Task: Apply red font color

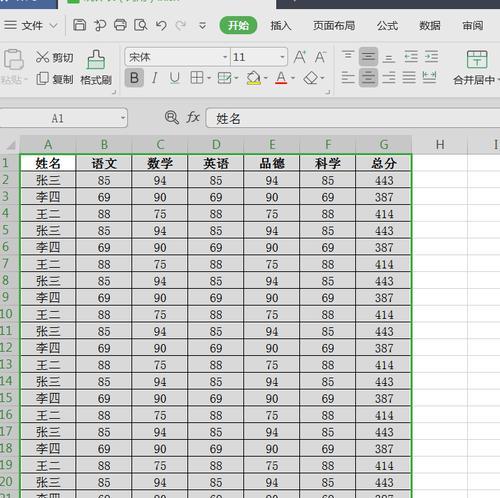Action: pyautogui.click(x=281, y=78)
